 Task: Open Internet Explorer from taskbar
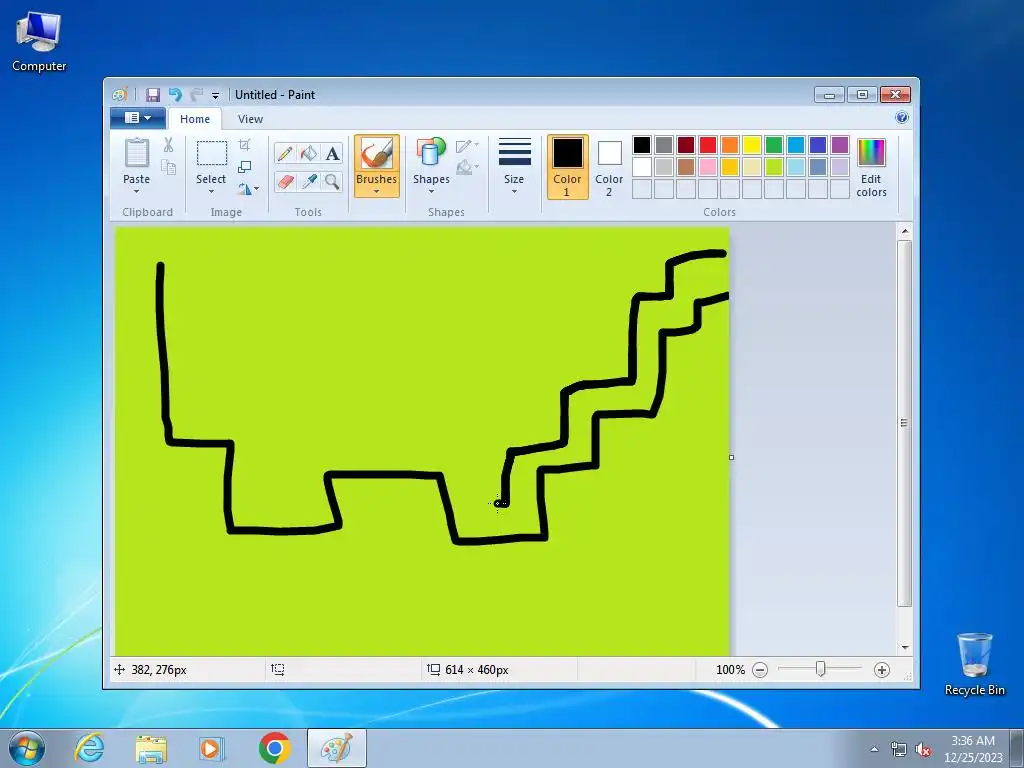89,748
